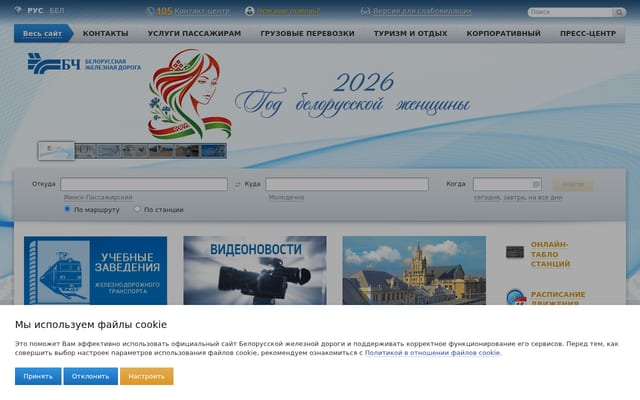The image size is (640, 400).
Task: Decline cookies with Отклонить button
Action: 91,376
